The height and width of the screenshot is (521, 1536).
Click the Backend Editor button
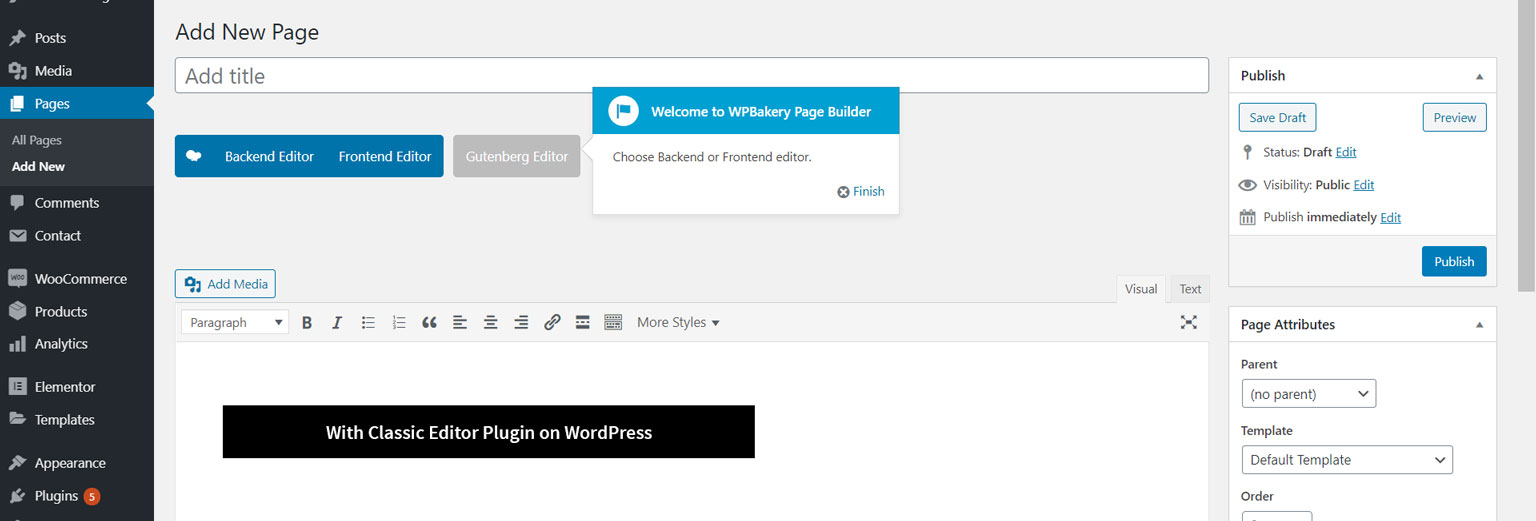[x=269, y=156]
